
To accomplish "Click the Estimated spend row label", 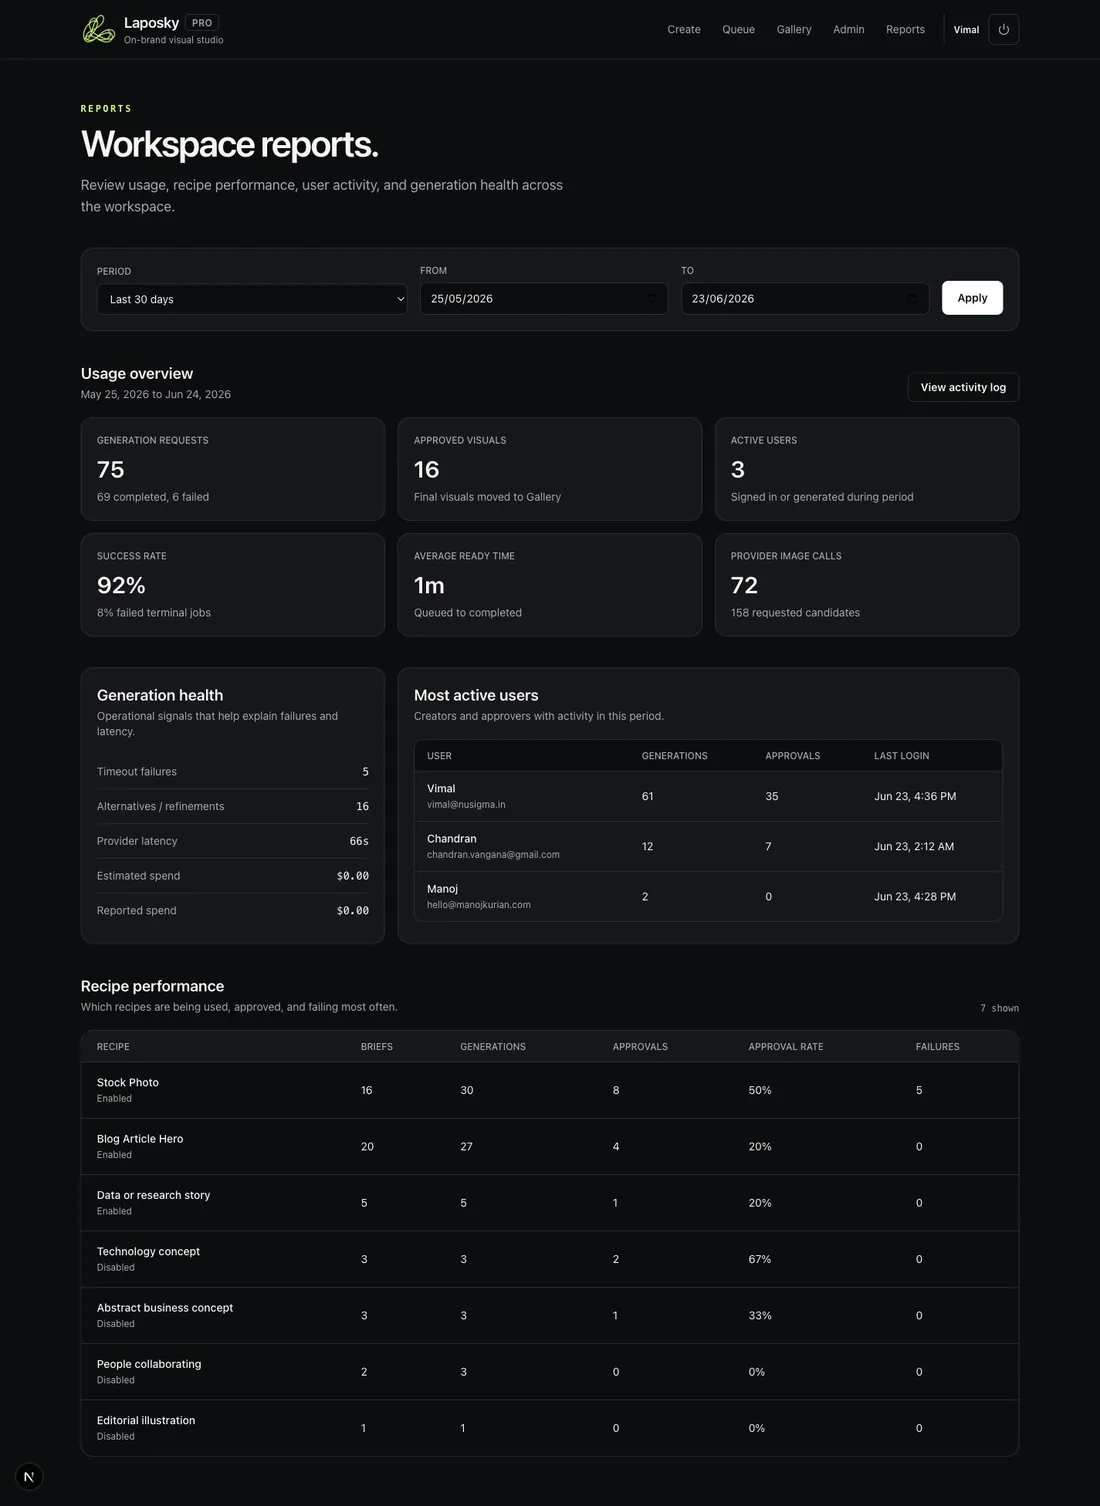I will coord(138,876).
